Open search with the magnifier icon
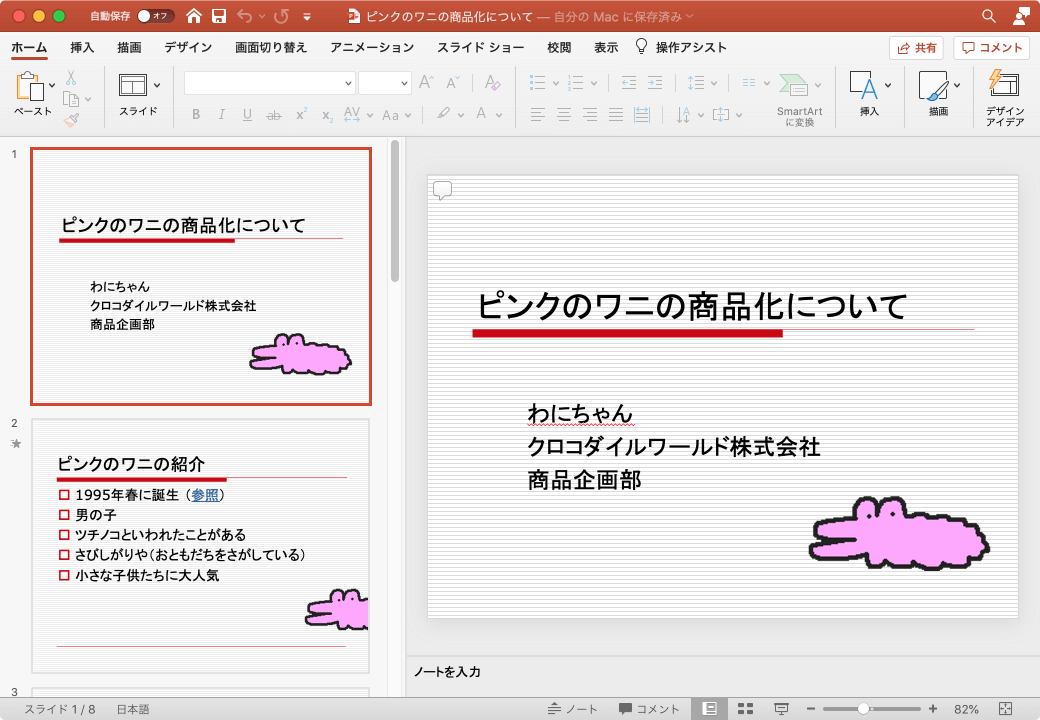 (989, 16)
